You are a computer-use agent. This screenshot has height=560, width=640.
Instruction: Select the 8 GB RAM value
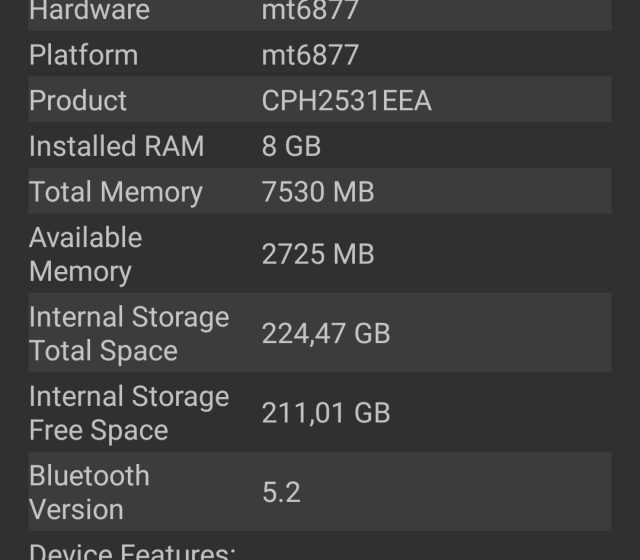[x=291, y=146]
